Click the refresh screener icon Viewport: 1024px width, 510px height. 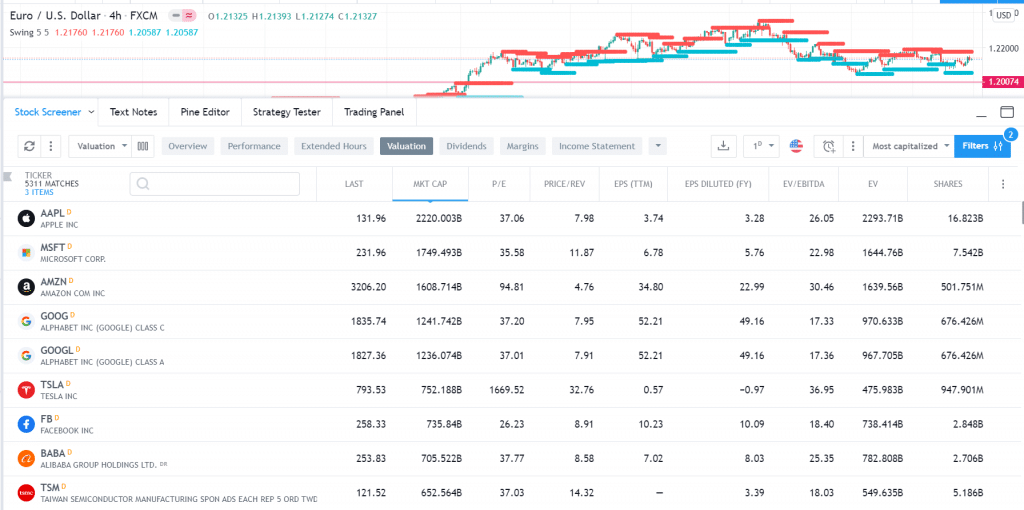pyautogui.click(x=29, y=146)
